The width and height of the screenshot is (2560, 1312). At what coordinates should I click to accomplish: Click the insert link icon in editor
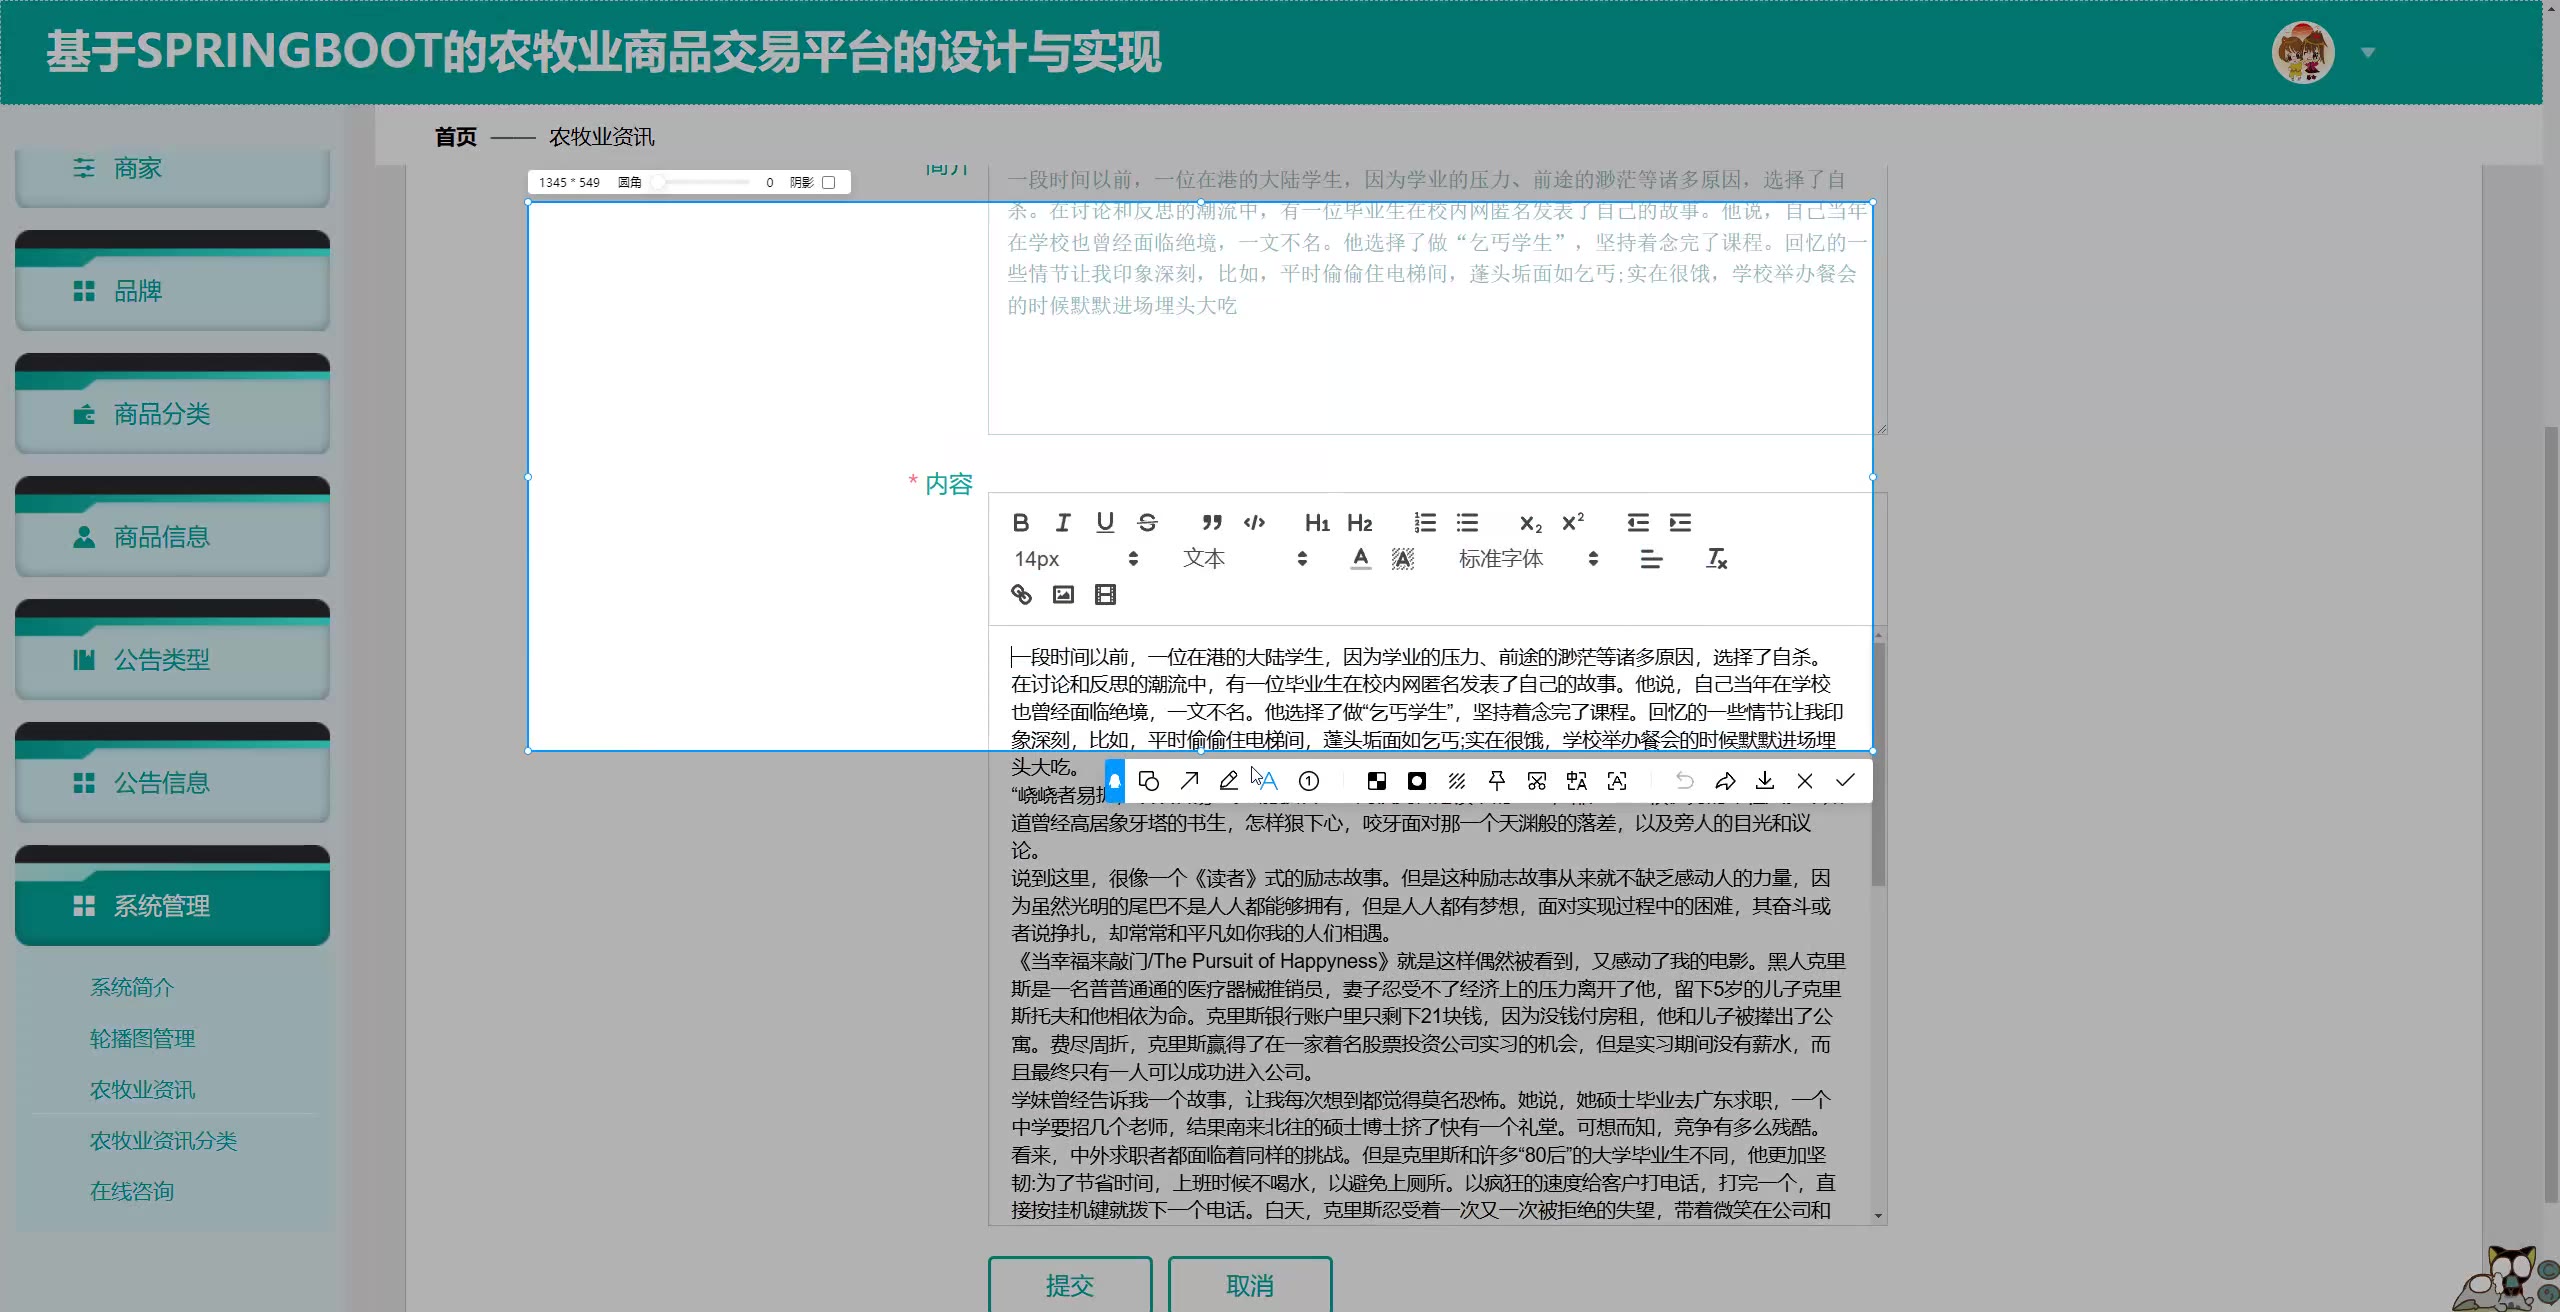(x=1021, y=595)
